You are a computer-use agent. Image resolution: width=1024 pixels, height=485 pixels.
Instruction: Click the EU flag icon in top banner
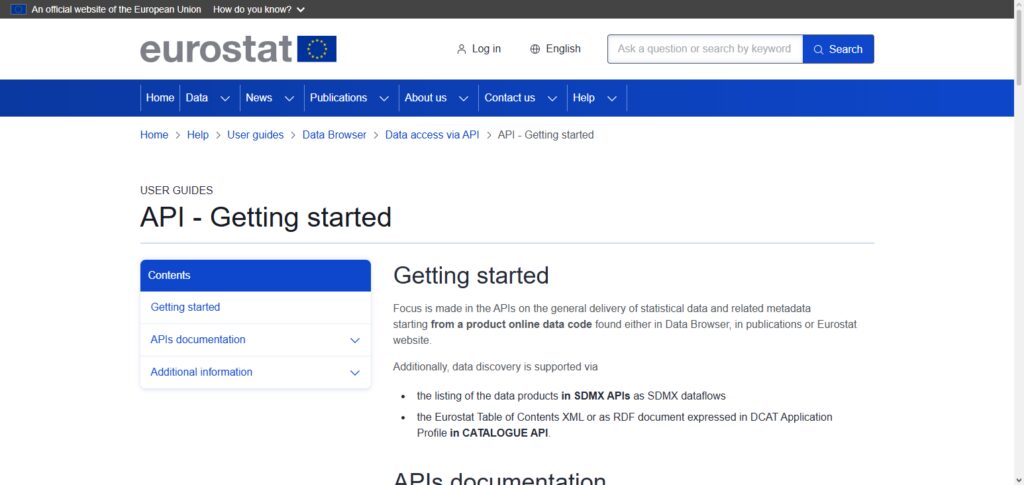[x=18, y=10]
